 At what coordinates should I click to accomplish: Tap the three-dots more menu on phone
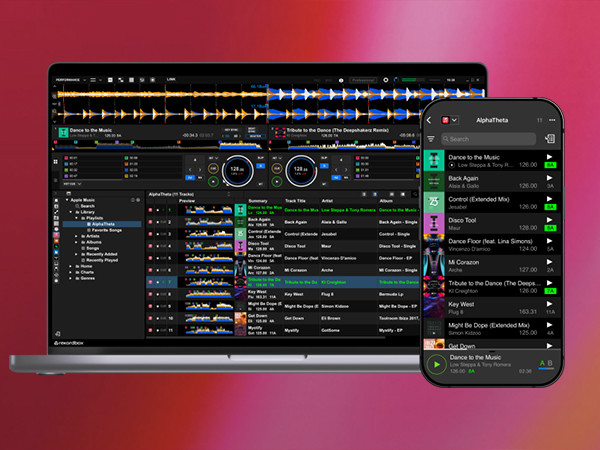coord(552,120)
